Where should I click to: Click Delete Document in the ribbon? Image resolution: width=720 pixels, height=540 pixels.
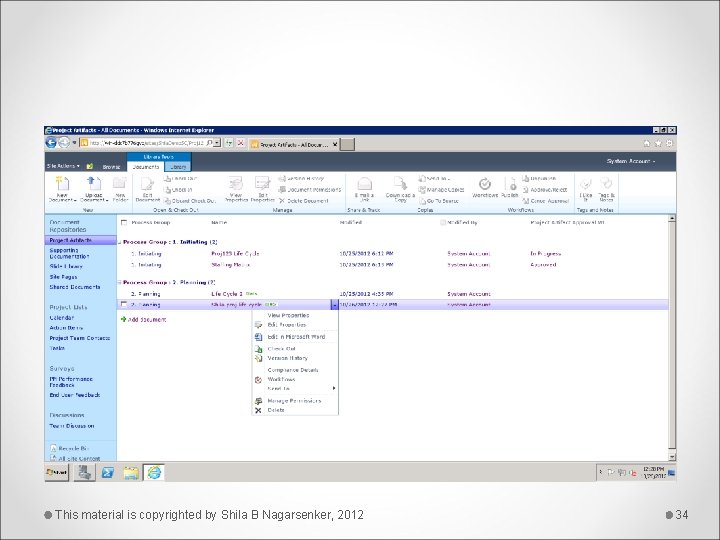tap(304, 201)
